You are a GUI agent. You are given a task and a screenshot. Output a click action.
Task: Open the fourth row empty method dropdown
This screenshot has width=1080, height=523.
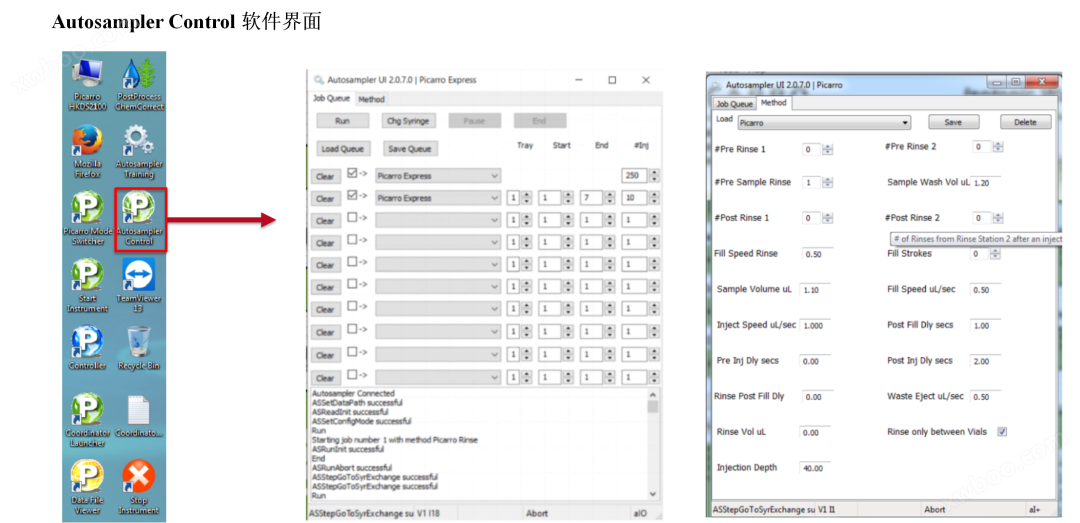click(438, 243)
